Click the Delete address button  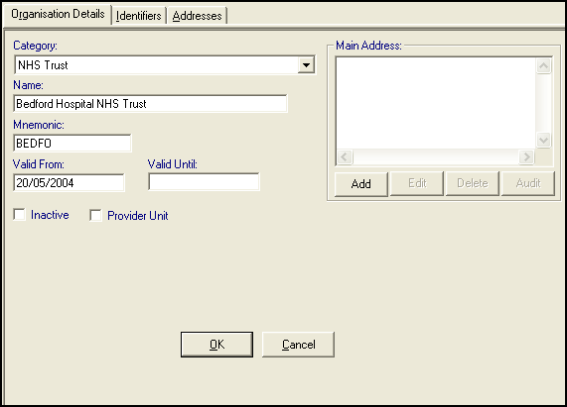click(x=473, y=184)
